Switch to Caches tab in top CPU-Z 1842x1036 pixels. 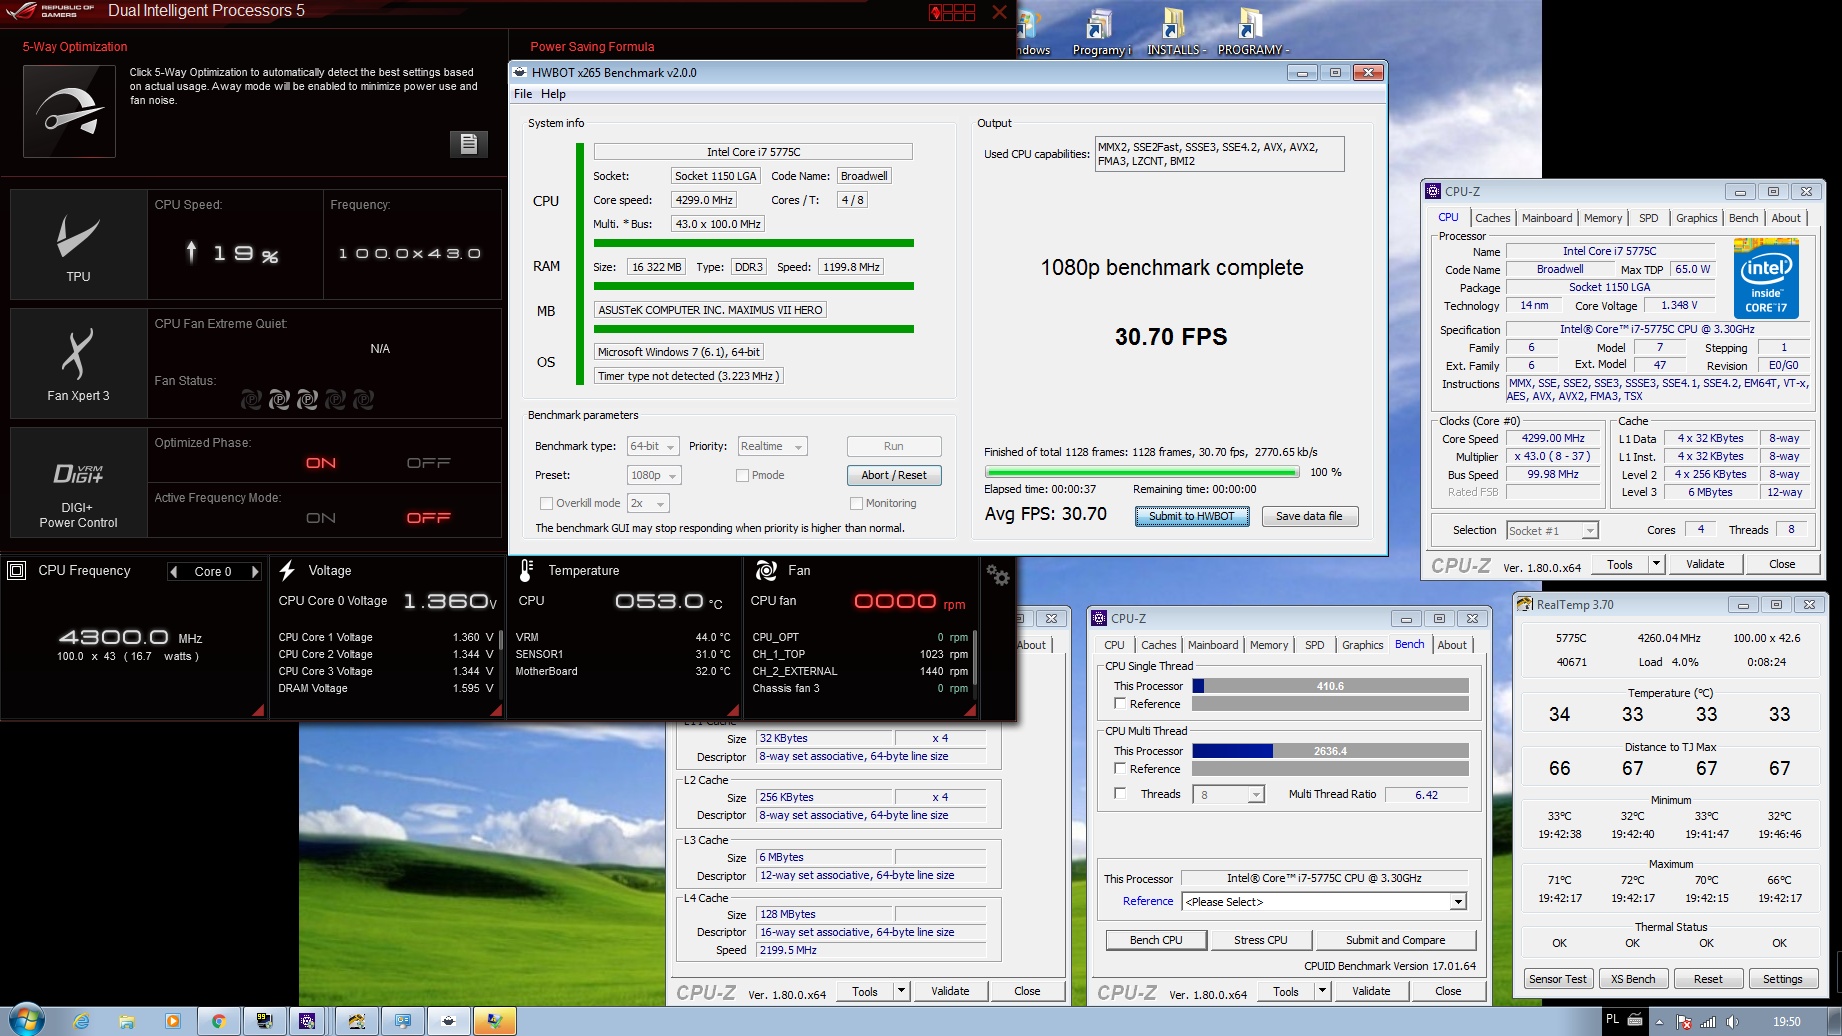1492,218
